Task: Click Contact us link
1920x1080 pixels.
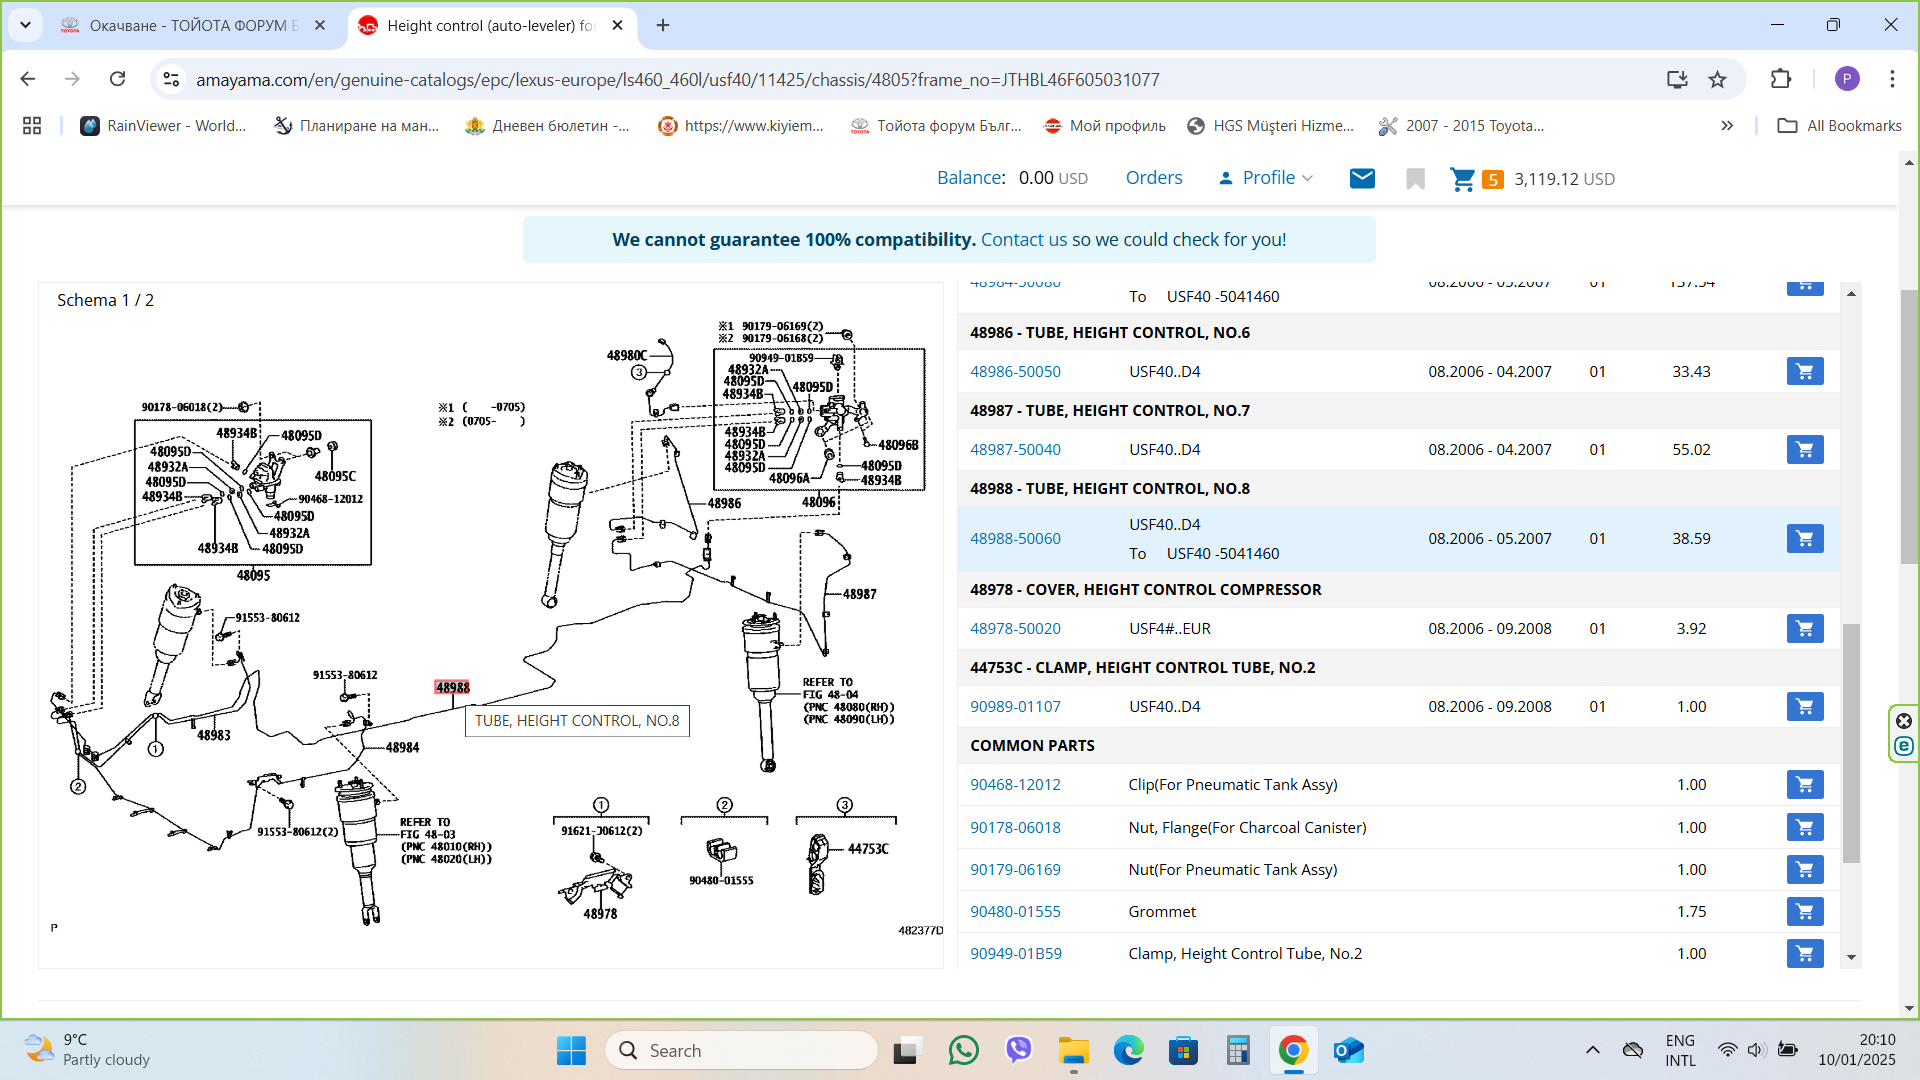Action: (1023, 240)
